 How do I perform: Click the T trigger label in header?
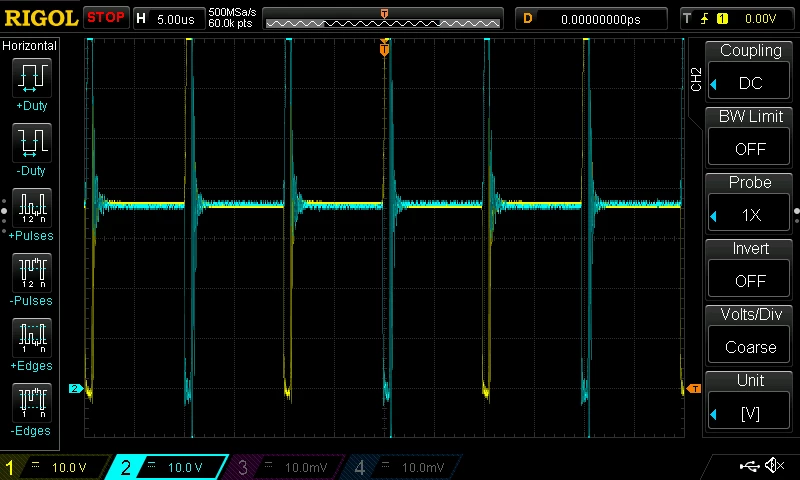[x=687, y=19]
